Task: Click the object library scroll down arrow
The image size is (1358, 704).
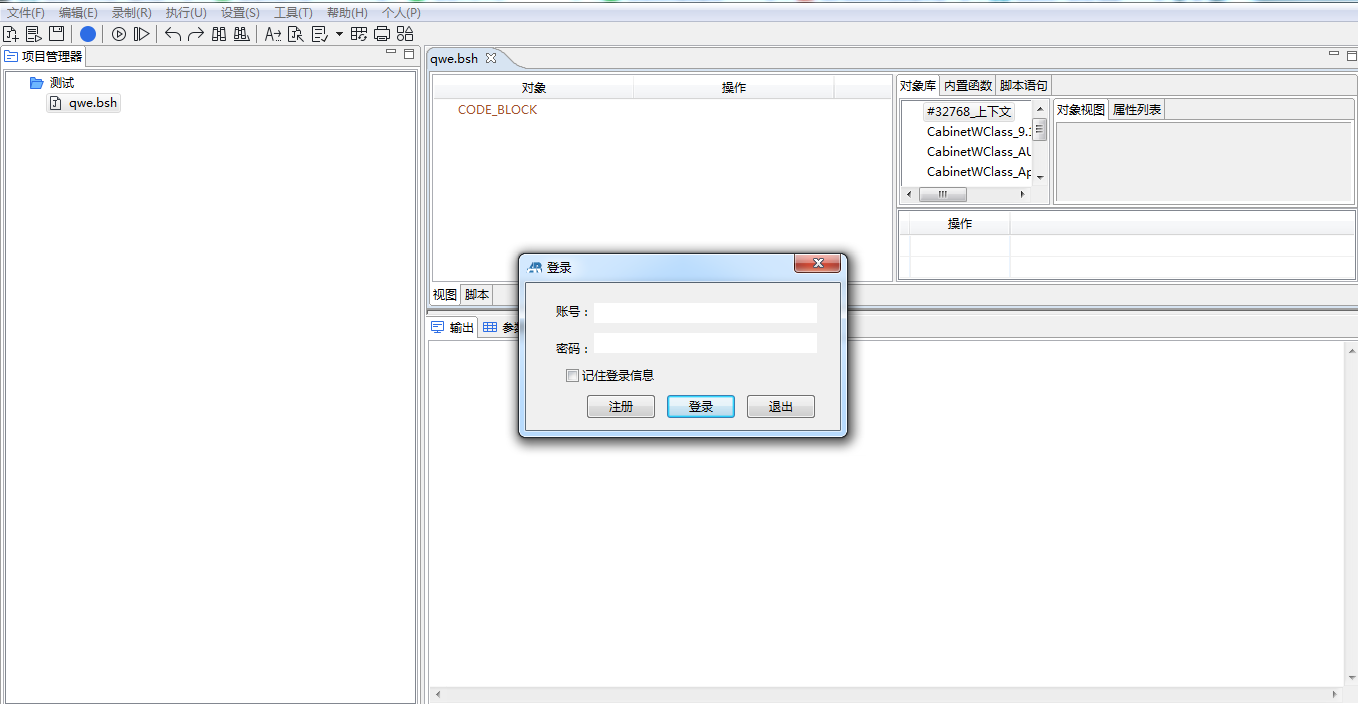Action: [1040, 176]
